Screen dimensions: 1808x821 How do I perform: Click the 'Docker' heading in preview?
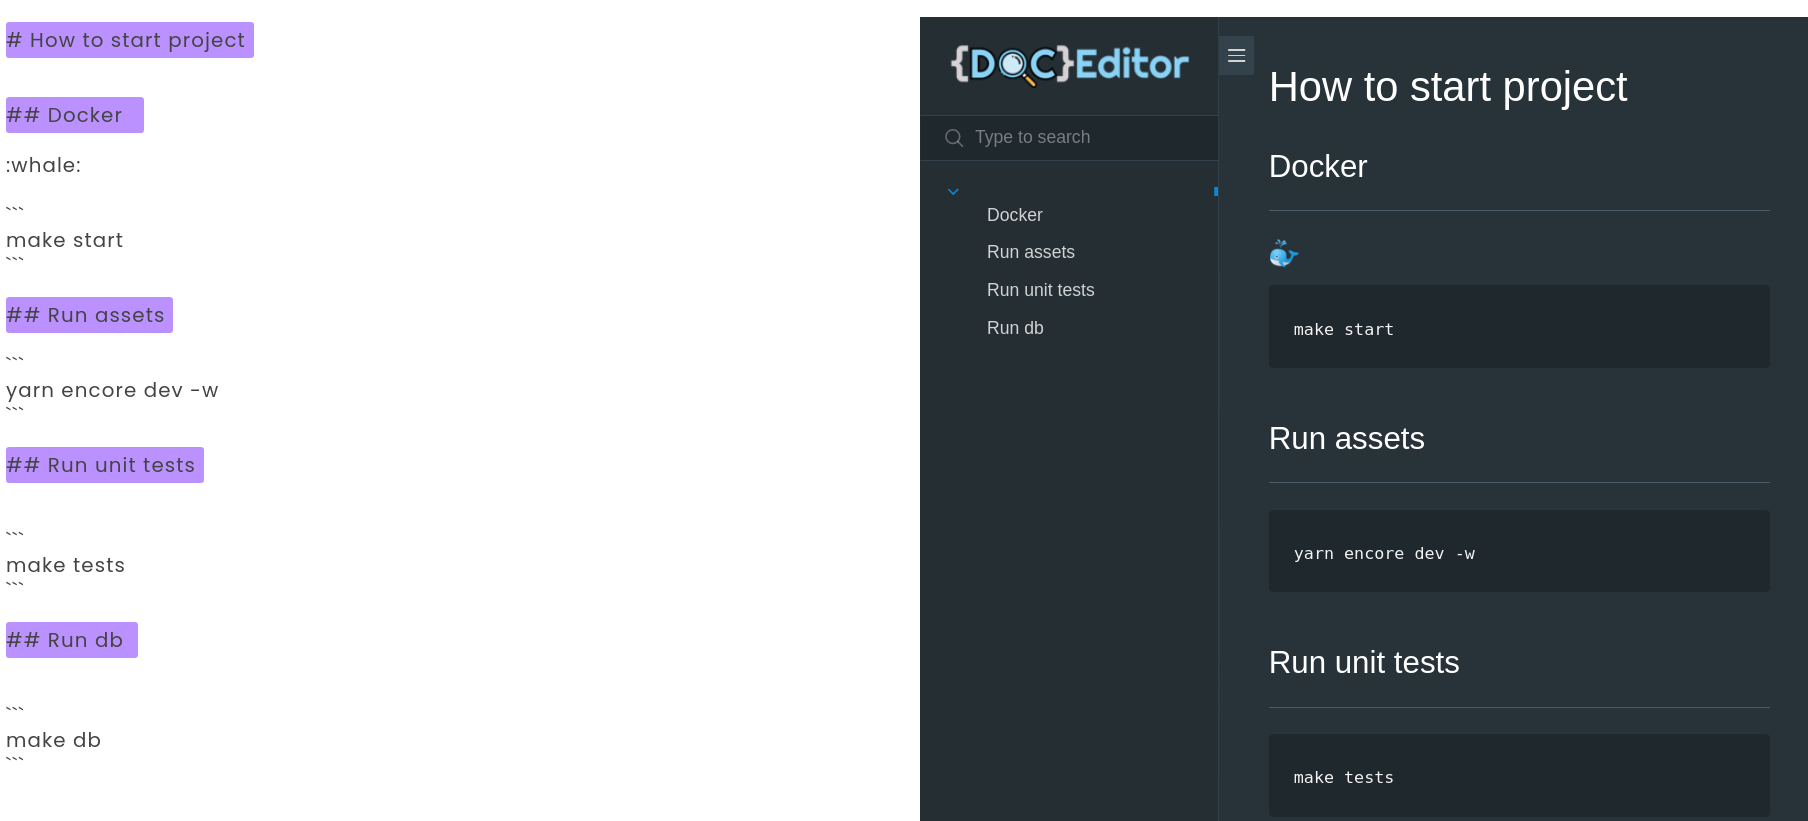coord(1318,166)
